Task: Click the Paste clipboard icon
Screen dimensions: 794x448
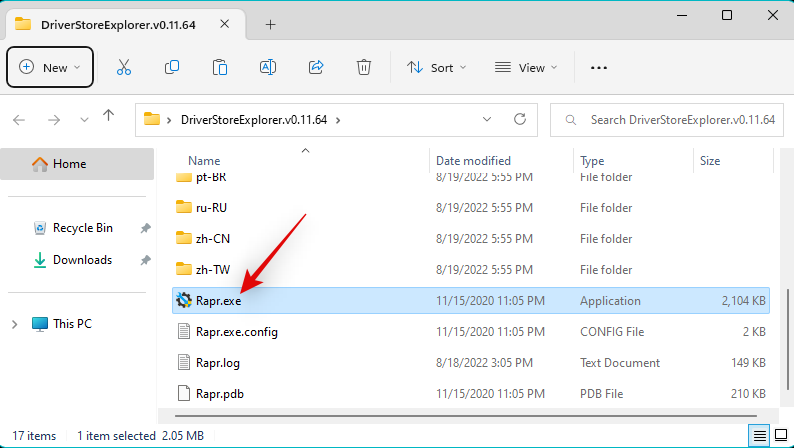Action: tap(220, 67)
